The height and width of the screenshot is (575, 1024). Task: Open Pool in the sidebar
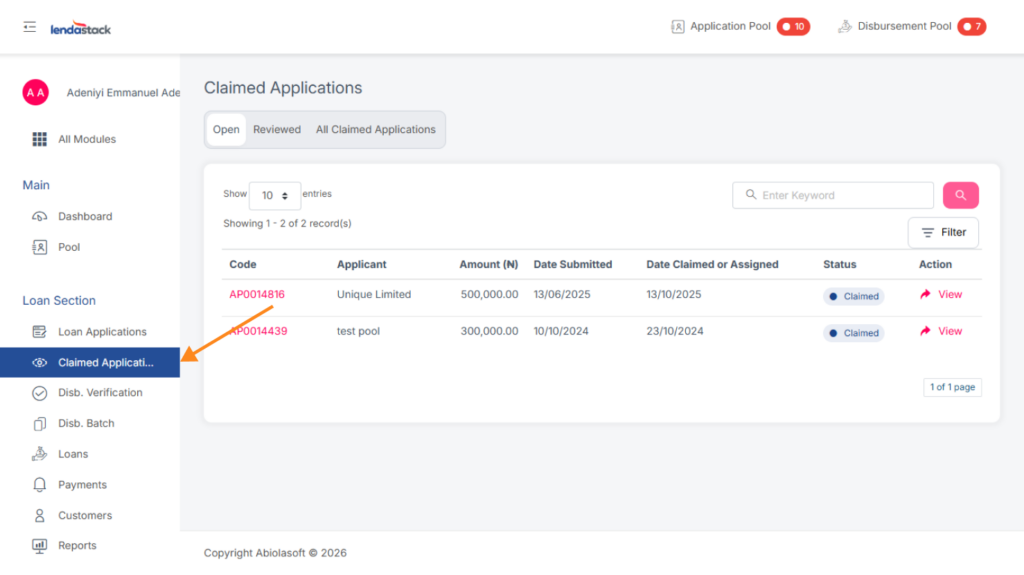[x=68, y=247]
